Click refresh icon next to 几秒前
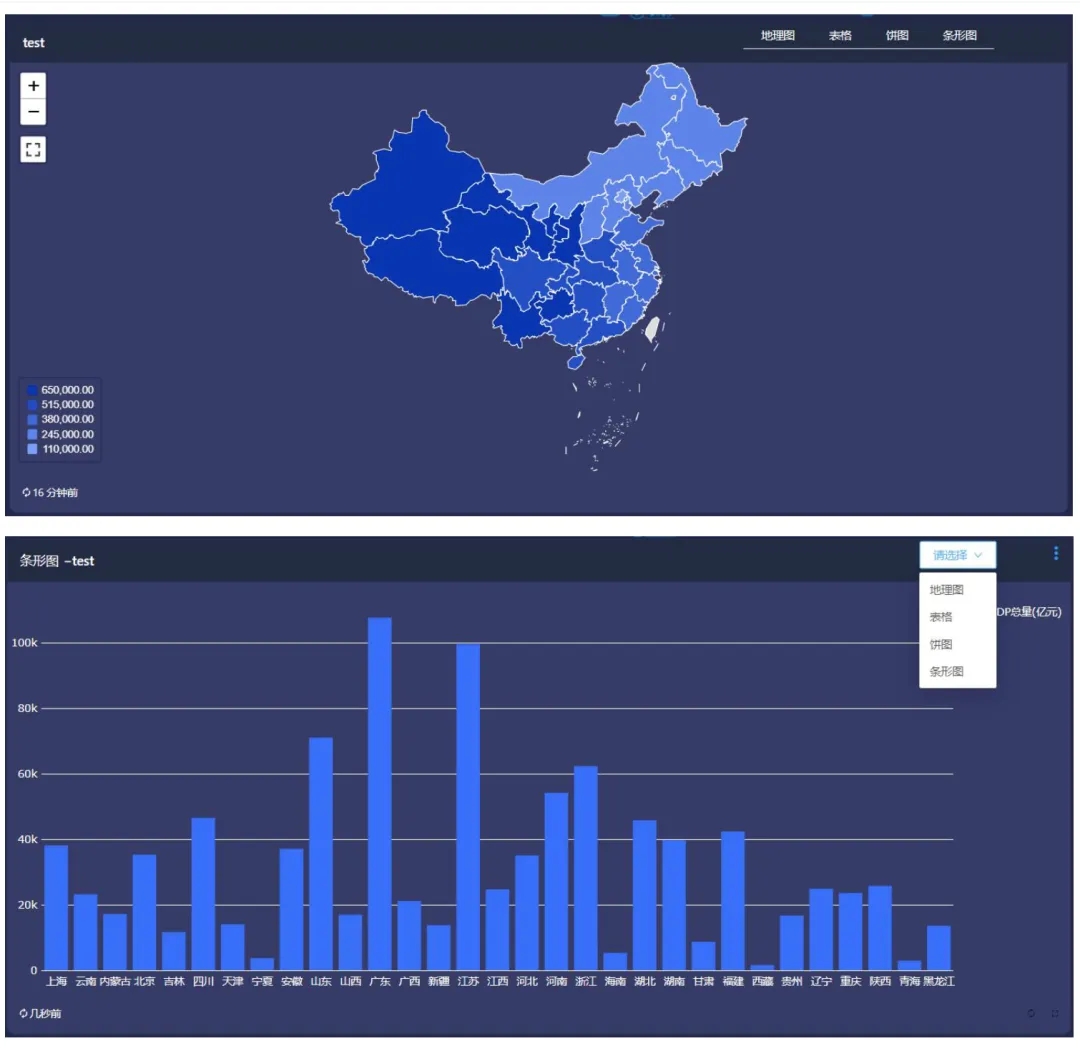The image size is (1080, 1051). coord(24,1014)
